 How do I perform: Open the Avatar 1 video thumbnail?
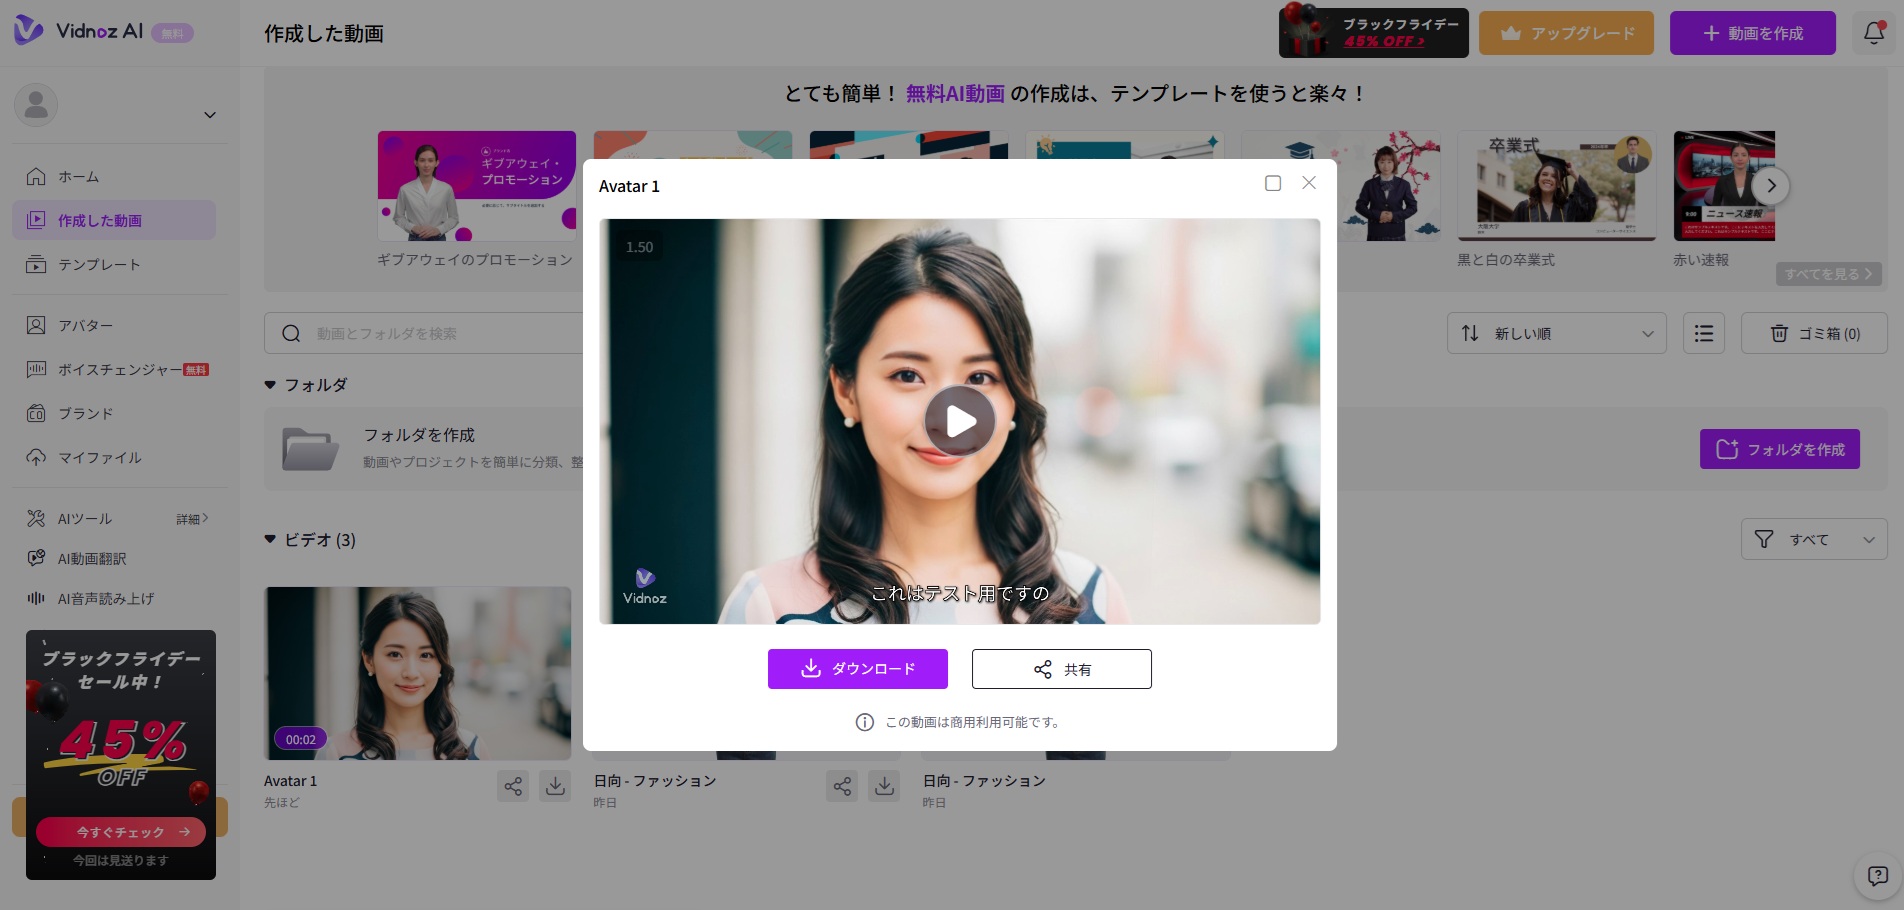coord(417,672)
